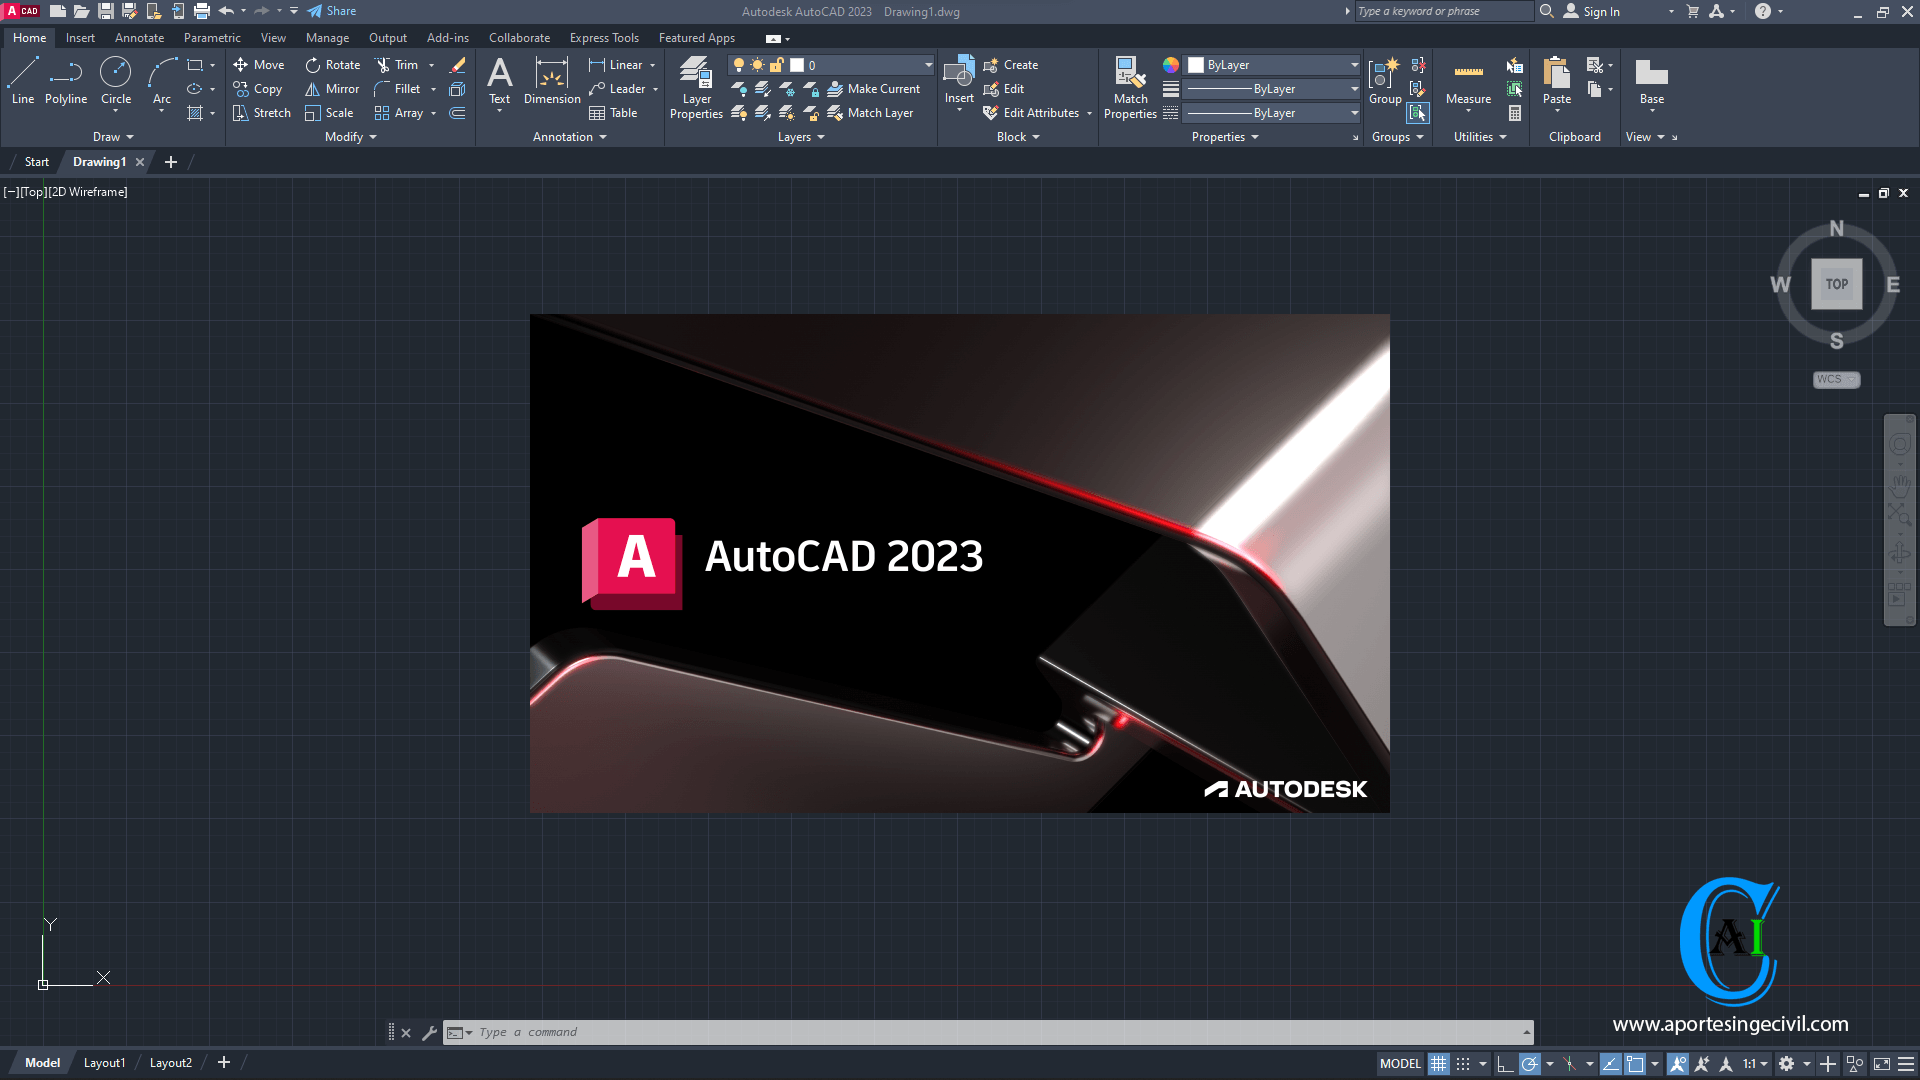Activate the Stretch command

click(262, 113)
